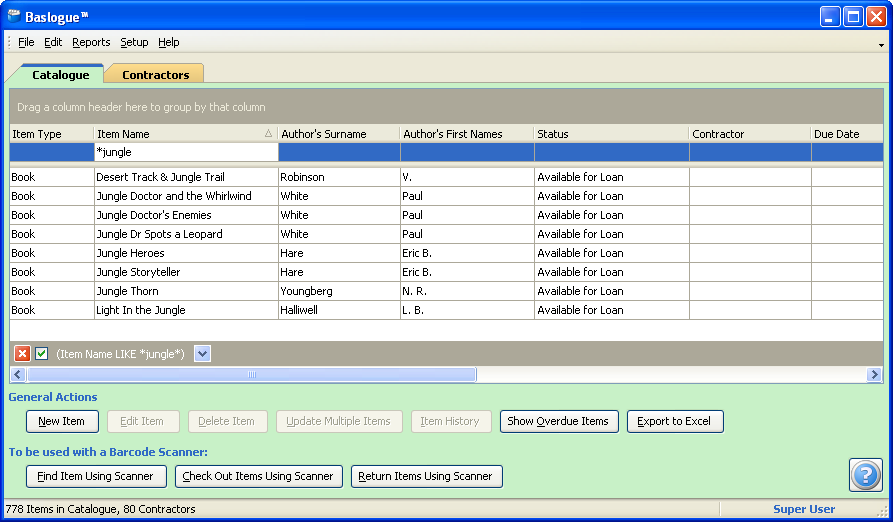This screenshot has height=522, width=893.
Task: Sort by Due Date column header
Action: pyautogui.click(x=847, y=134)
